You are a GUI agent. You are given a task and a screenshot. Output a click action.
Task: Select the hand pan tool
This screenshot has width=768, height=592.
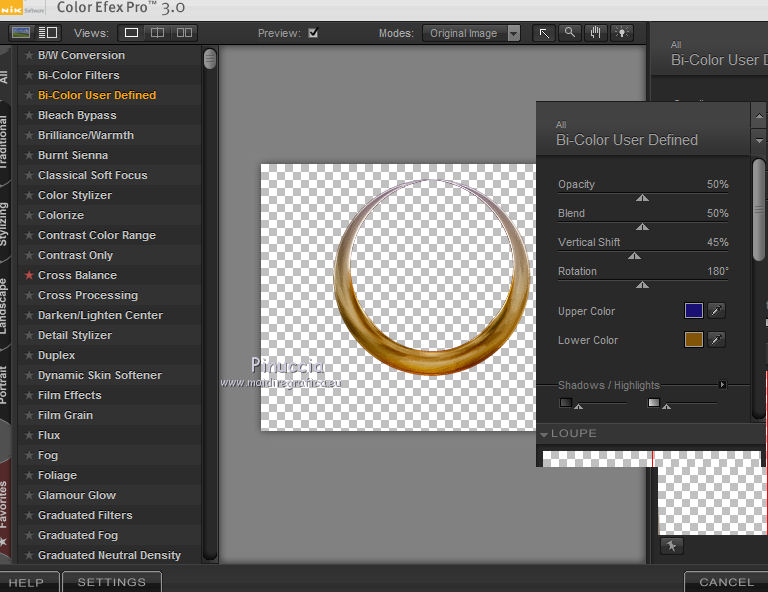coord(595,33)
